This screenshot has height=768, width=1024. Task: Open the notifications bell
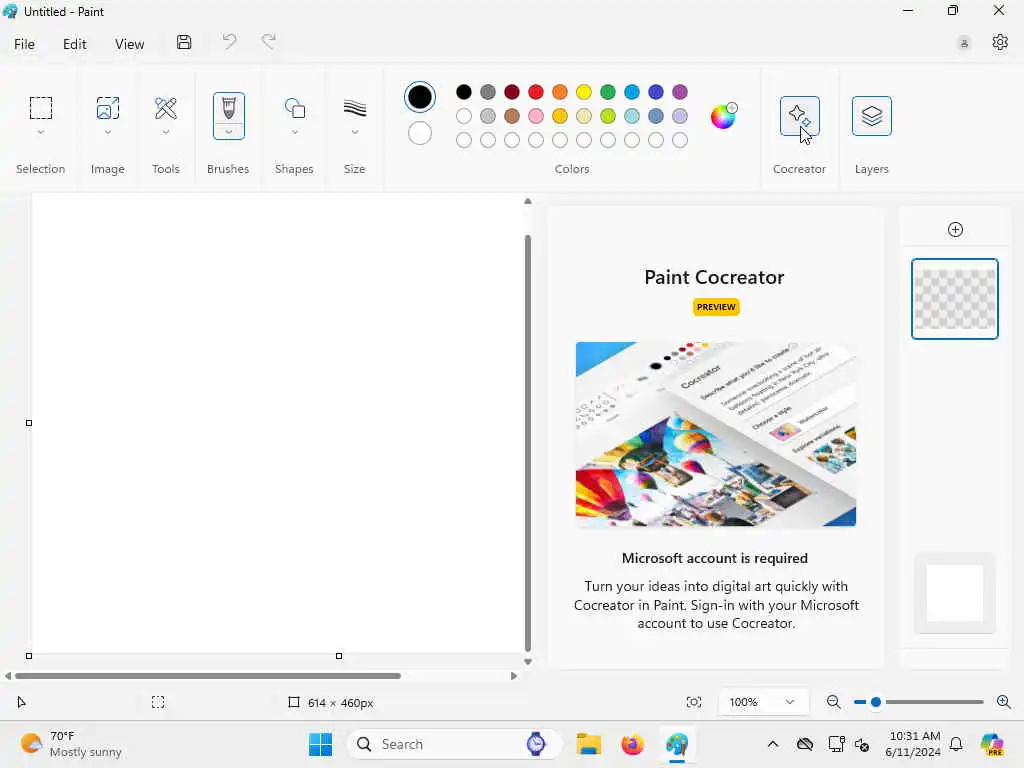956,744
